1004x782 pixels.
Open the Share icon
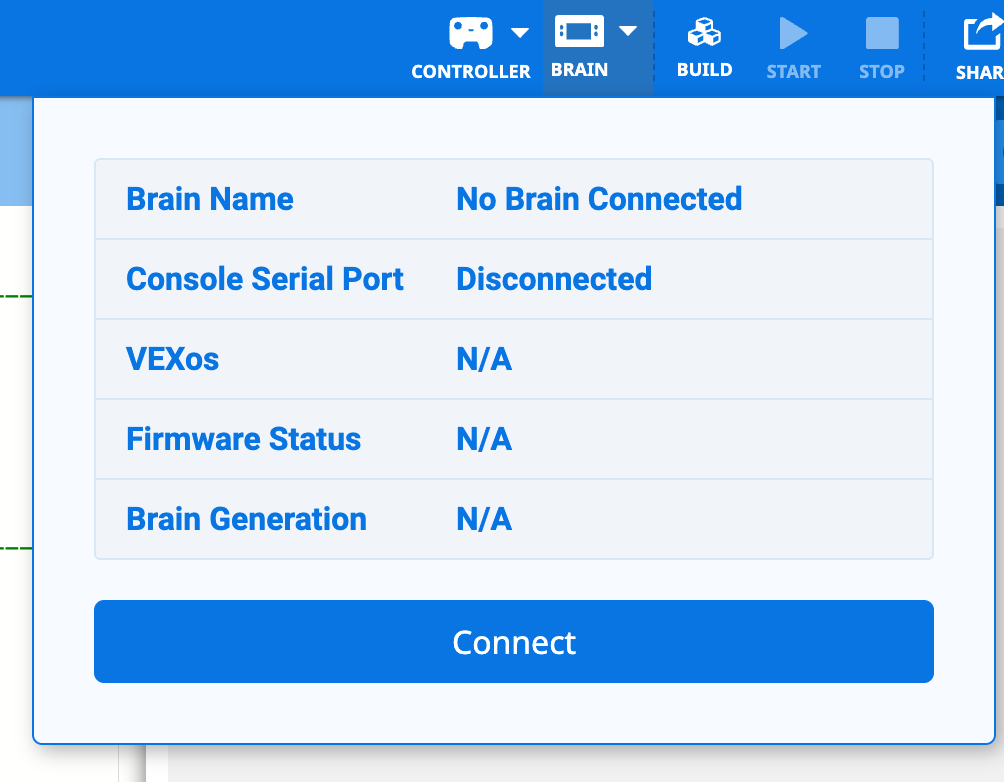pyautogui.click(x=980, y=33)
